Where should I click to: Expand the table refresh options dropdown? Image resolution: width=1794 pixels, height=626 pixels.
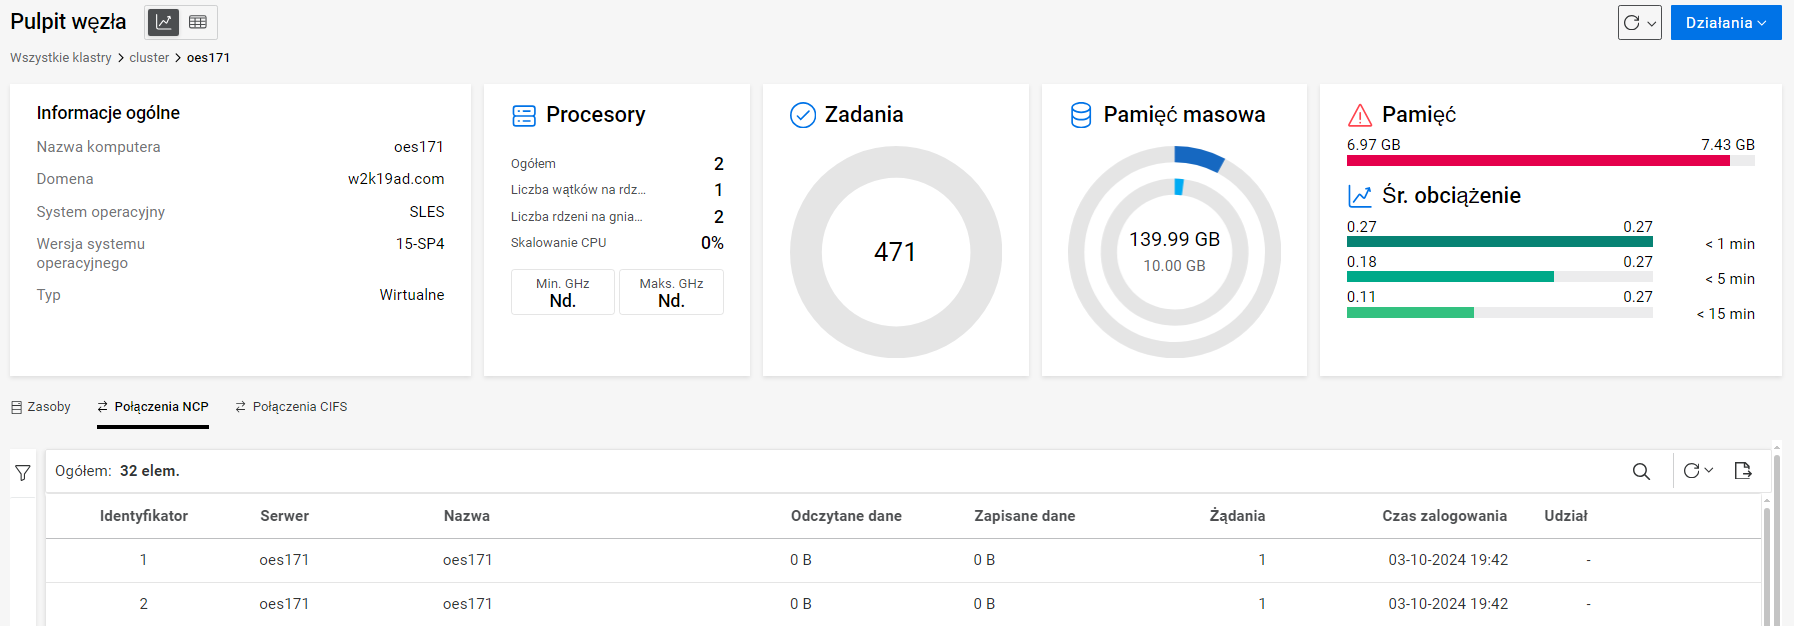tap(1698, 471)
